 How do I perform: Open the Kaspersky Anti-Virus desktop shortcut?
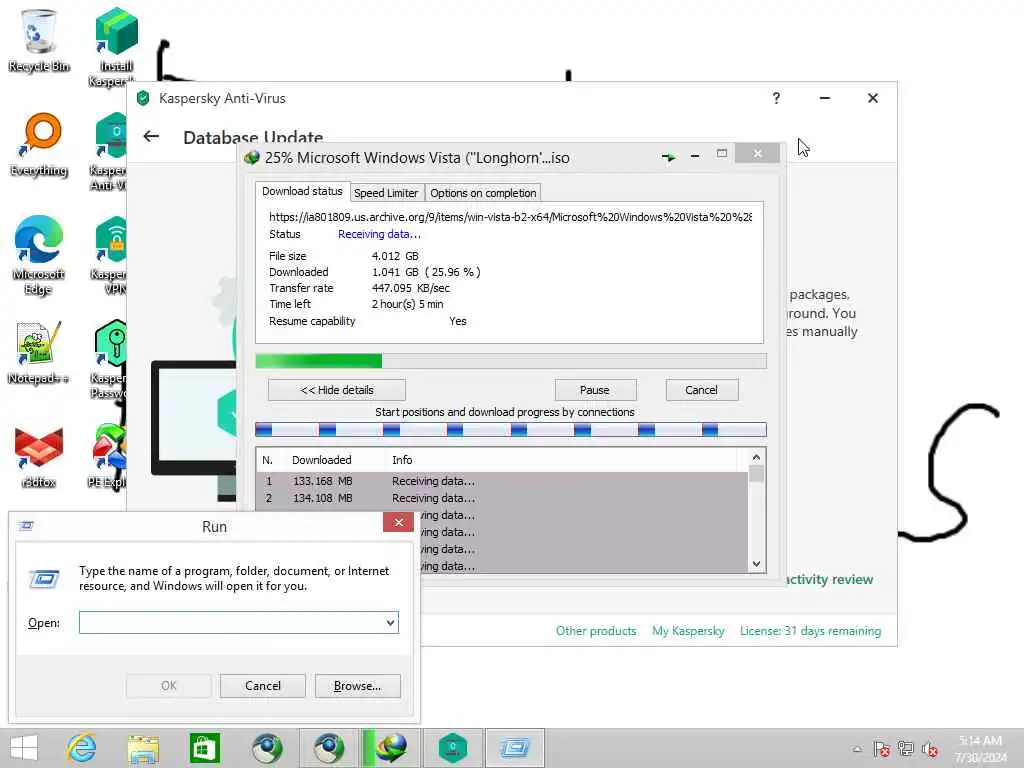click(110, 152)
